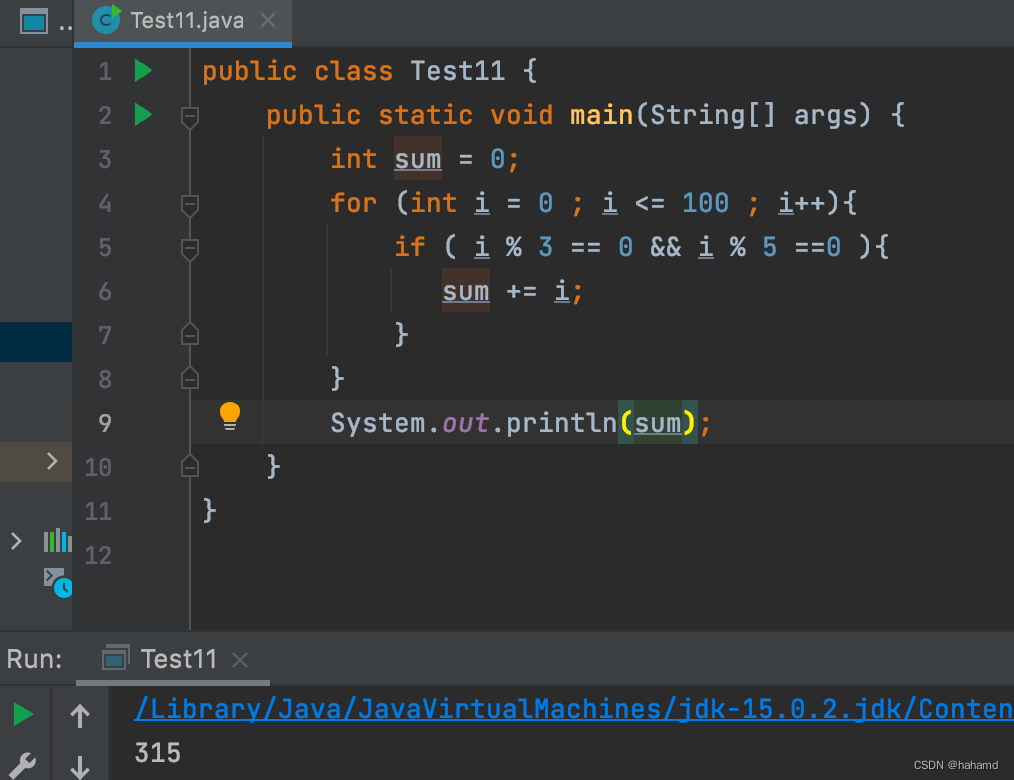This screenshot has width=1014, height=780.
Task: Click the number 100 in the for loop
Action: click(706, 203)
